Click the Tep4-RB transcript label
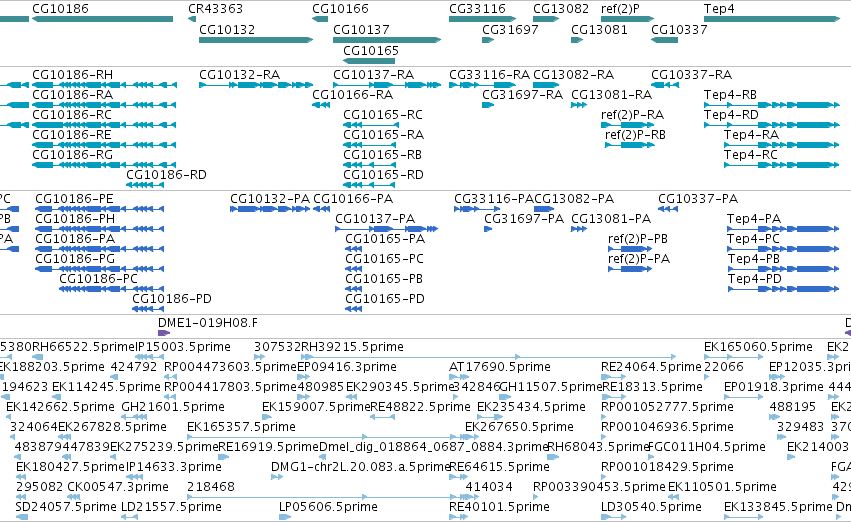The height and width of the screenshot is (522, 851). pos(730,94)
